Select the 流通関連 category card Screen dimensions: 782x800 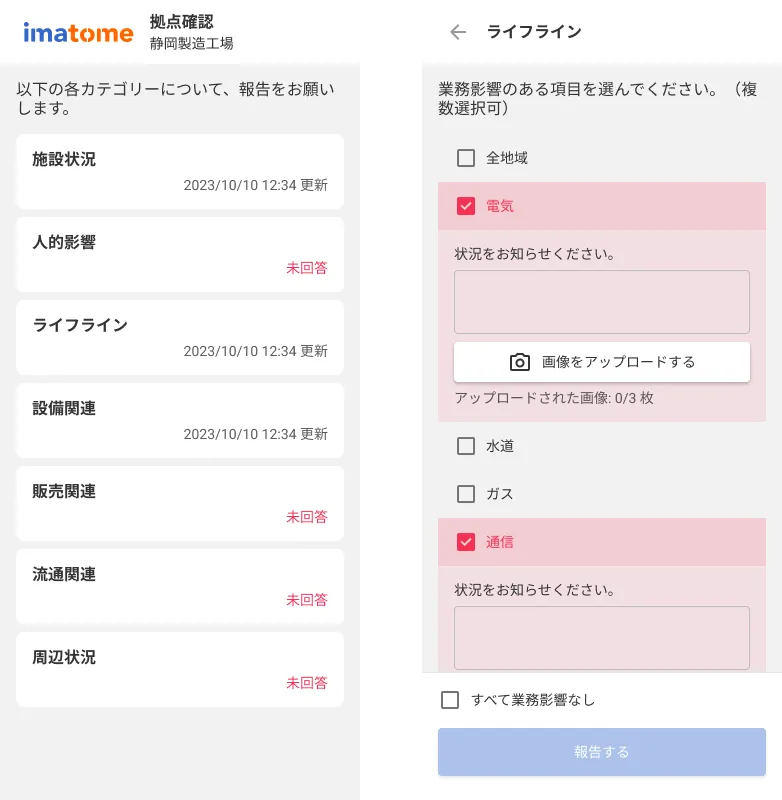click(180, 586)
